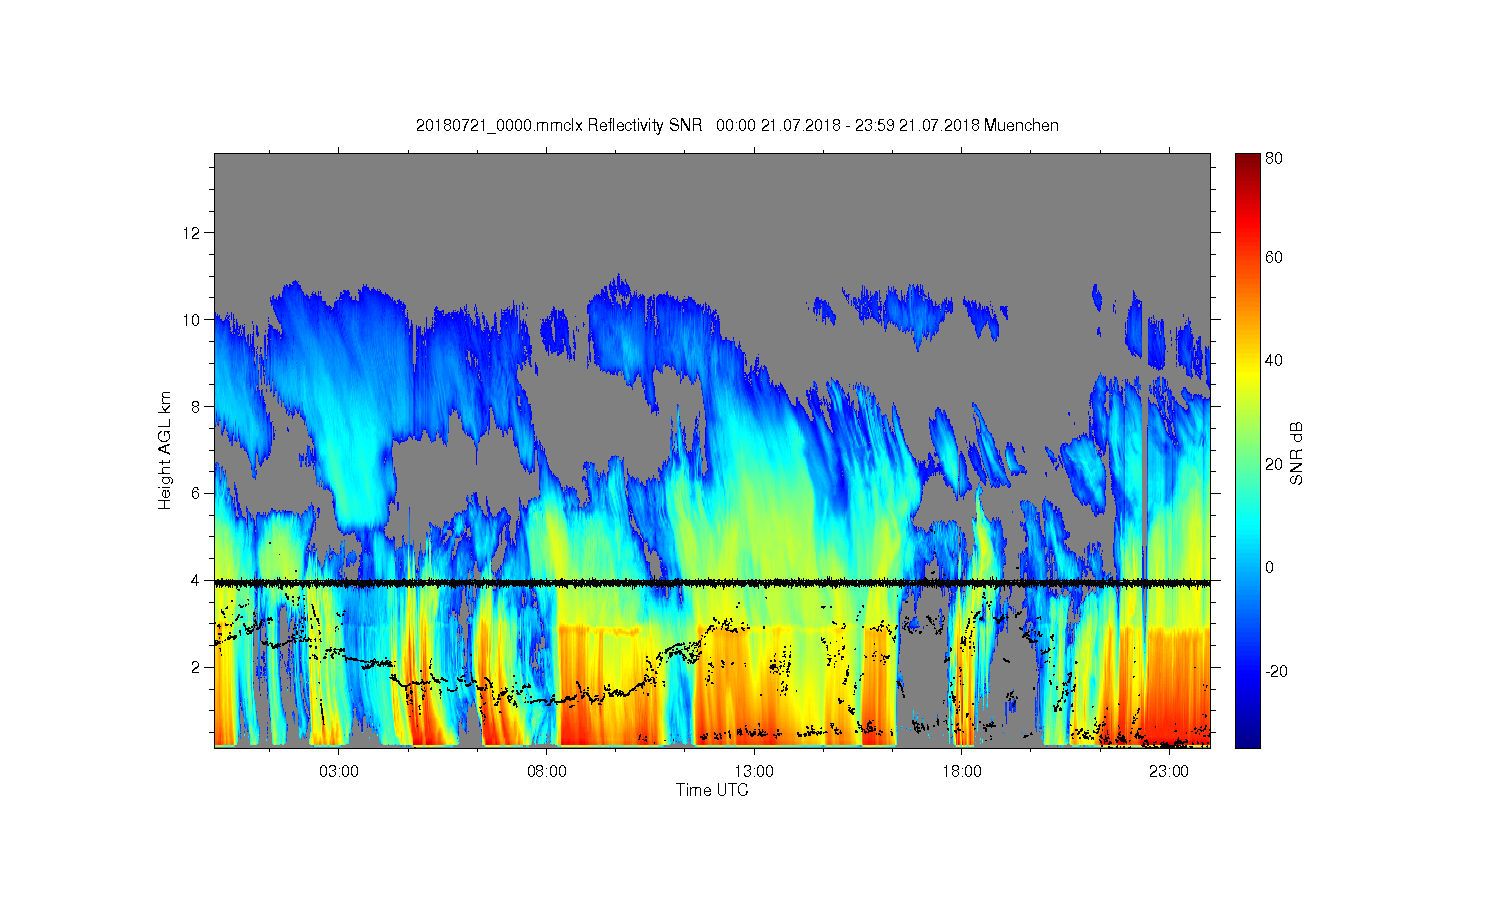The width and height of the screenshot is (1500, 900).
Task: Click the height tick label 8
Action: point(196,406)
